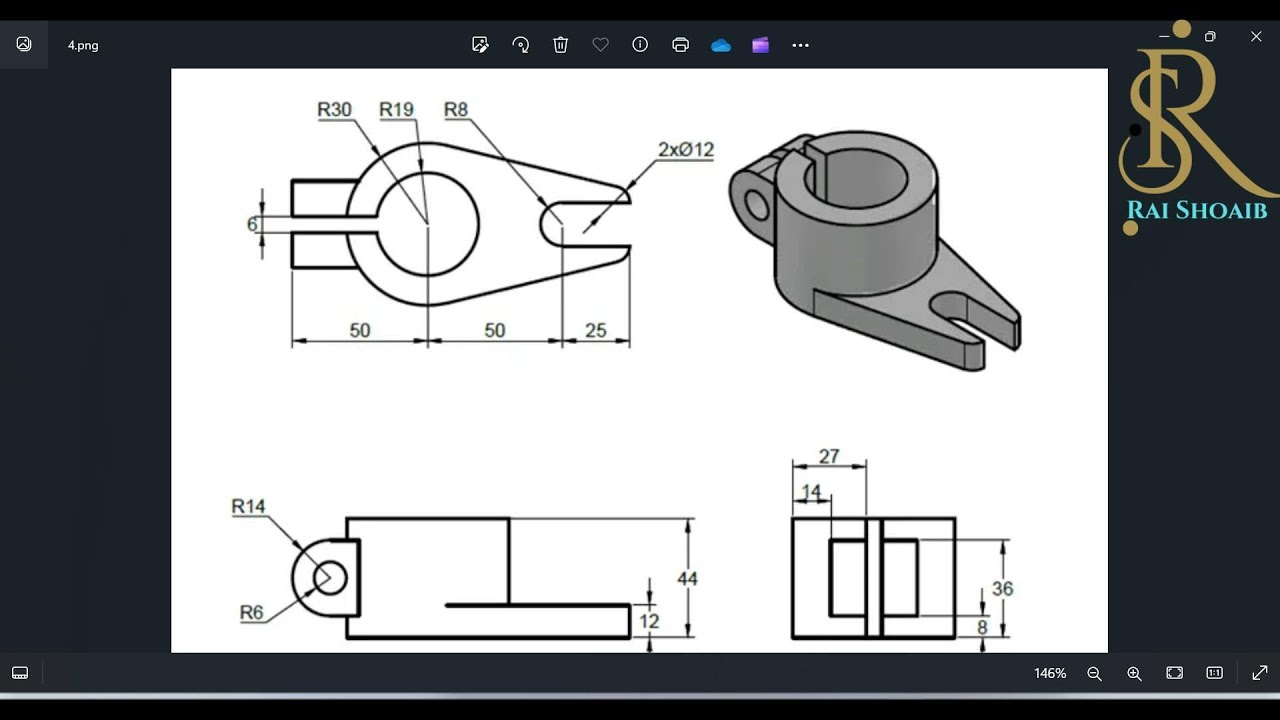Screen dimensions: 1280x720
Task: Click the Zoom out magnifier icon
Action: pyautogui.click(x=1094, y=674)
